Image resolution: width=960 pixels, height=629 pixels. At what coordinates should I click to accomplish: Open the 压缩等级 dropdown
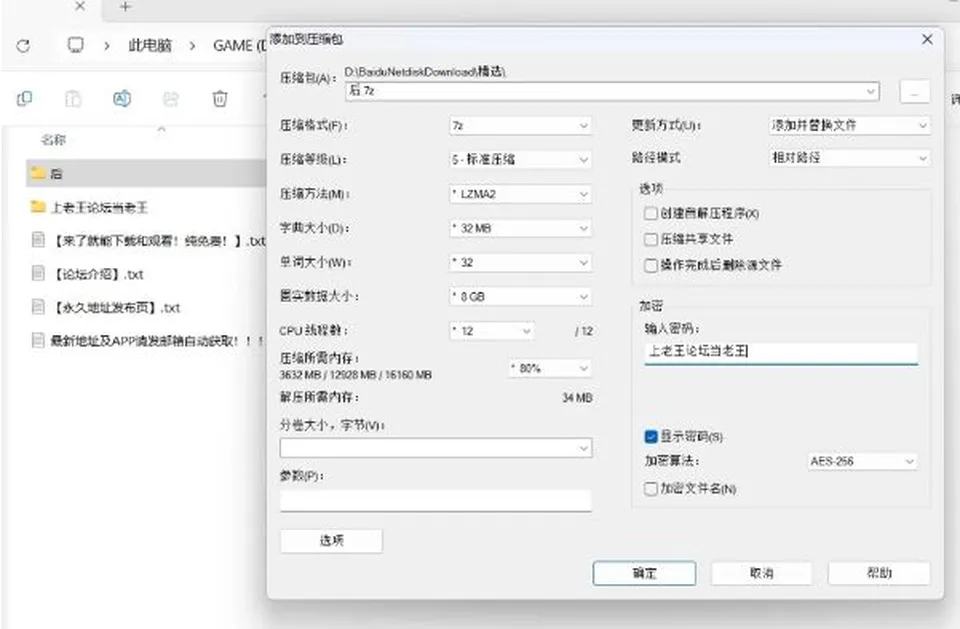[520, 160]
